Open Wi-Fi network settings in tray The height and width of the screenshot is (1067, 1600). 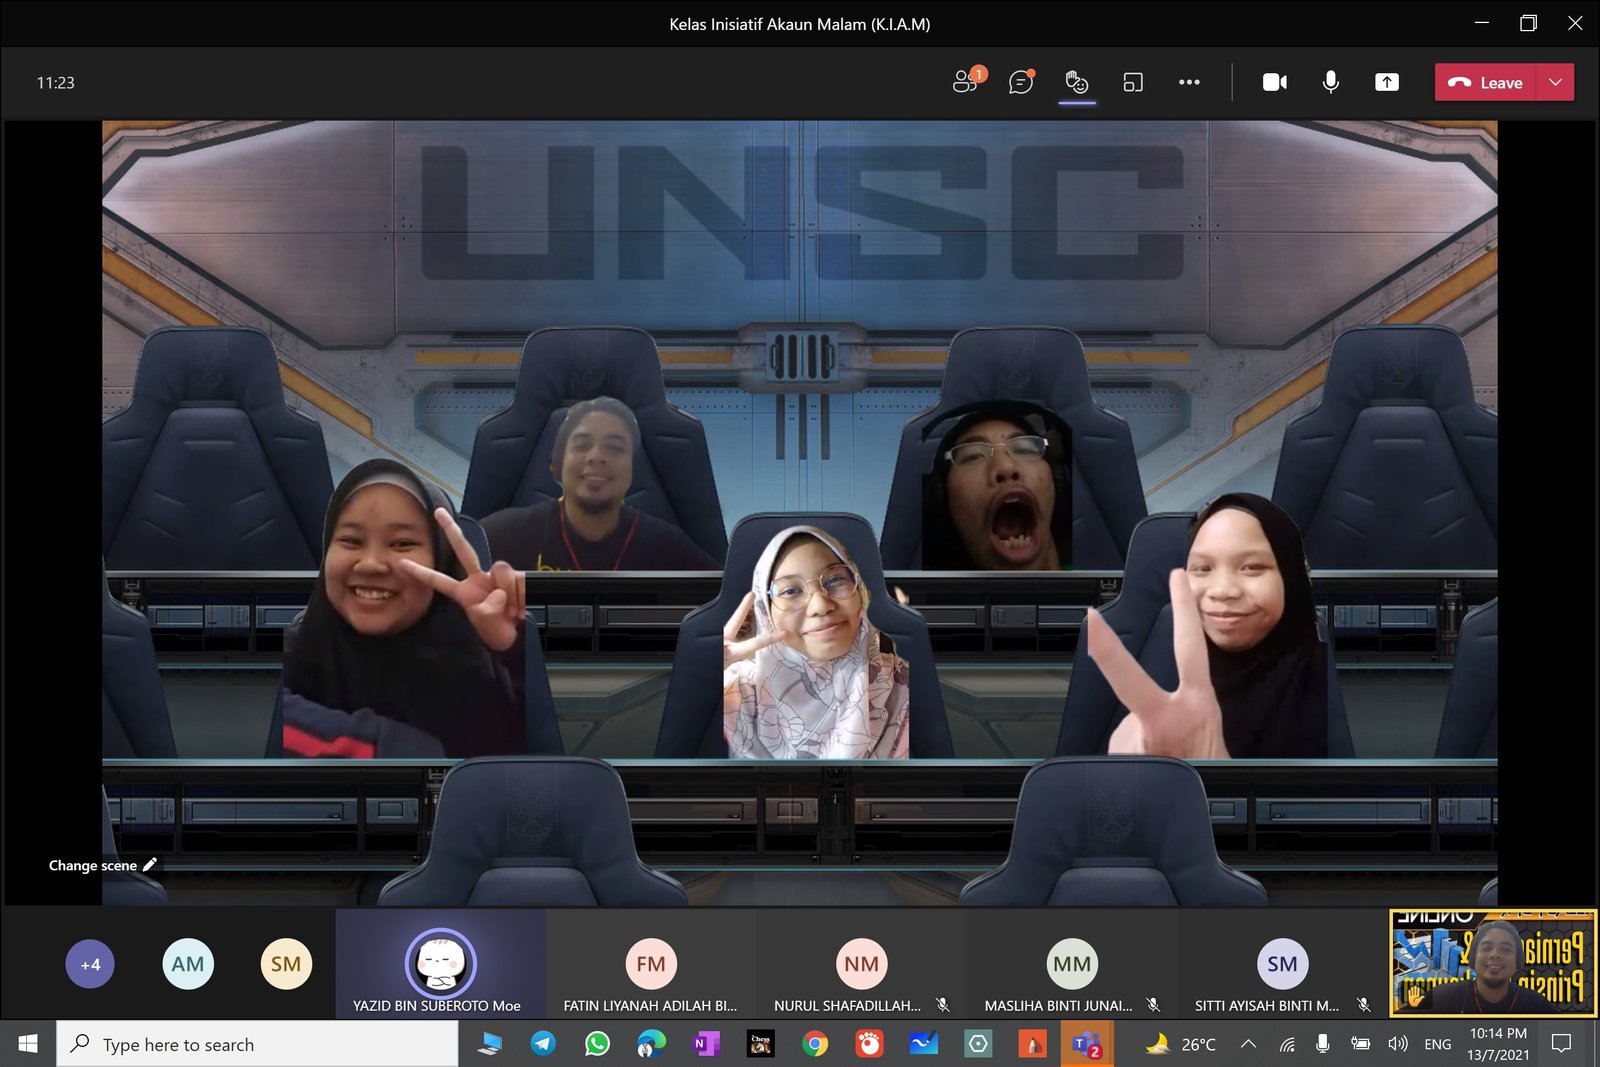(x=1288, y=1044)
